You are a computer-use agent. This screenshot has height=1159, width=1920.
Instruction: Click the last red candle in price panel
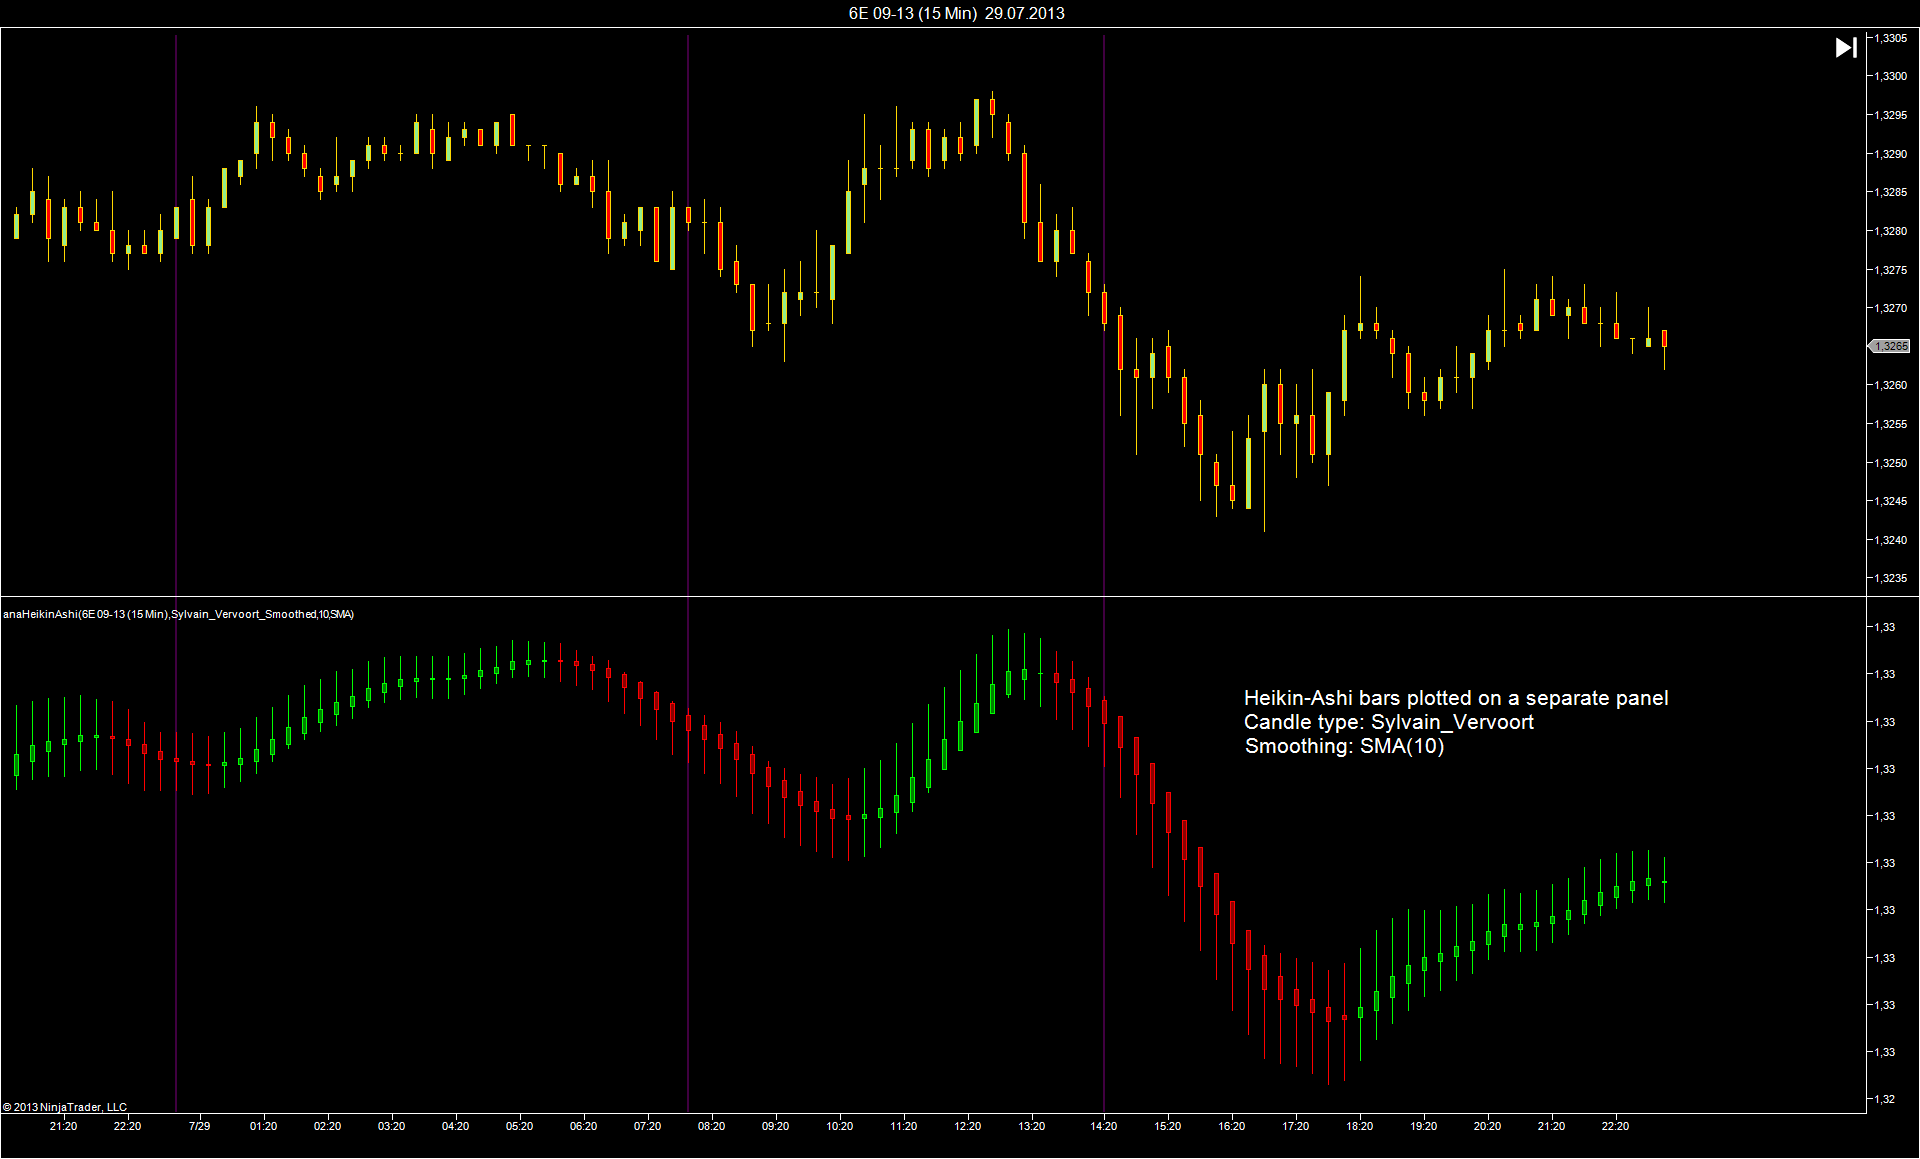1665,339
